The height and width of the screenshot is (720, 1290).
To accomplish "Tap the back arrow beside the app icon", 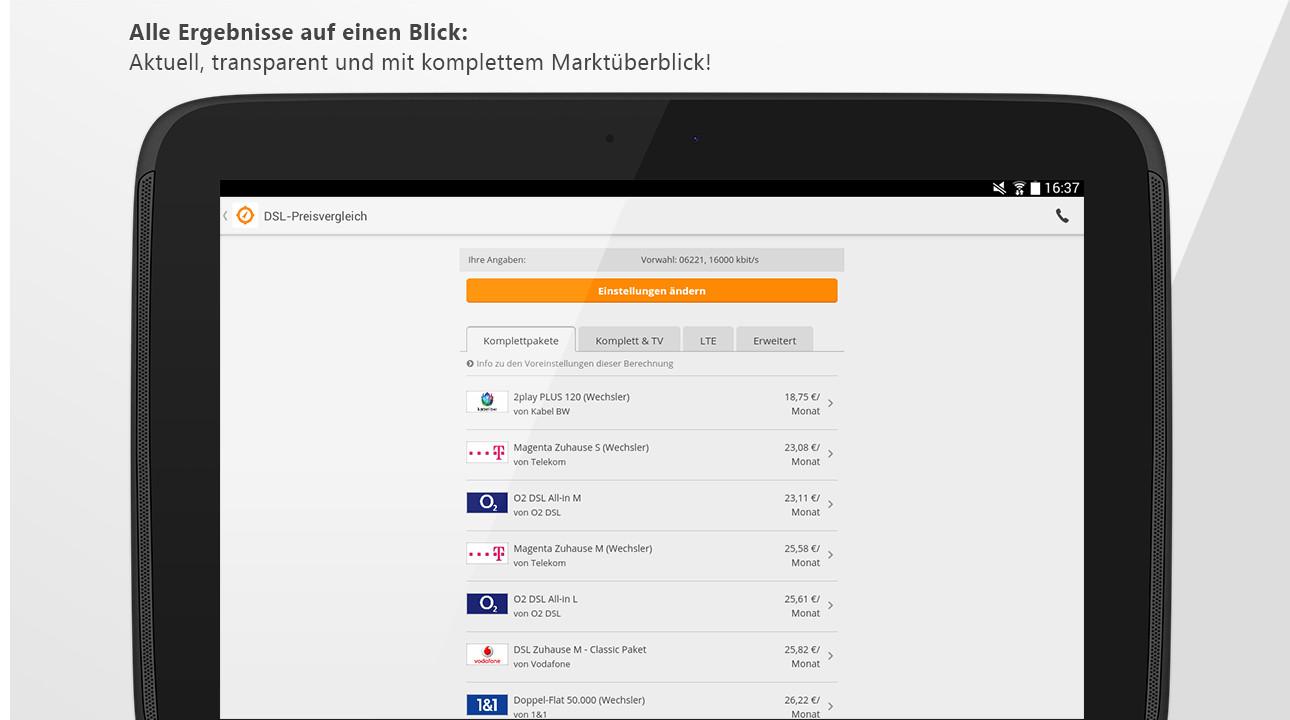I will (x=225, y=216).
